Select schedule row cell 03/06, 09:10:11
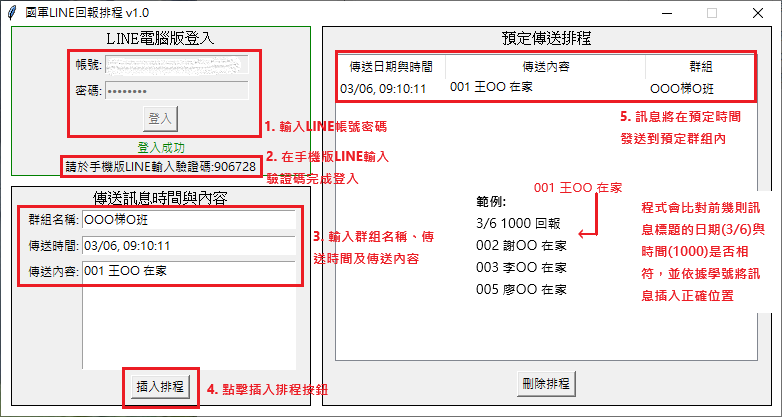782x417 pixels. tap(383, 89)
